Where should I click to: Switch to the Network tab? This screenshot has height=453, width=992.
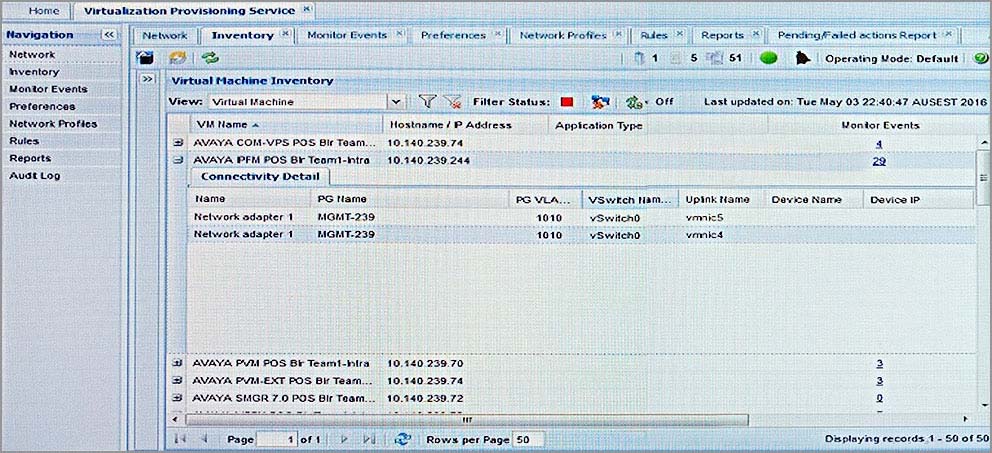coord(164,35)
